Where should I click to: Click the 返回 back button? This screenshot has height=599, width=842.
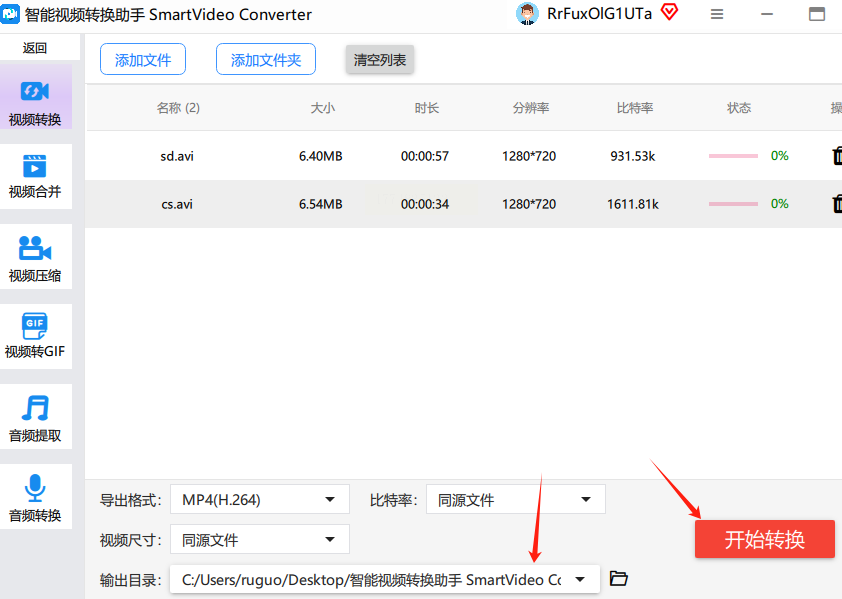tap(35, 48)
